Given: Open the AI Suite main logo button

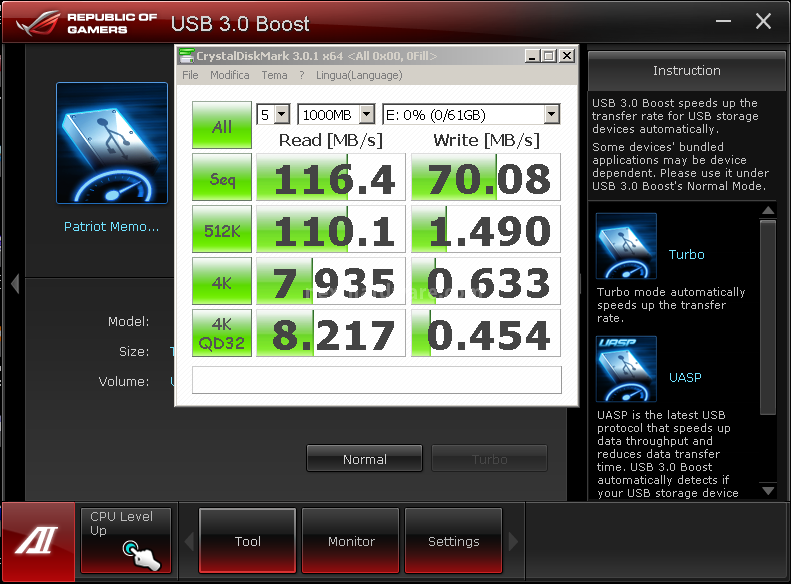Looking at the screenshot, I should (38, 540).
